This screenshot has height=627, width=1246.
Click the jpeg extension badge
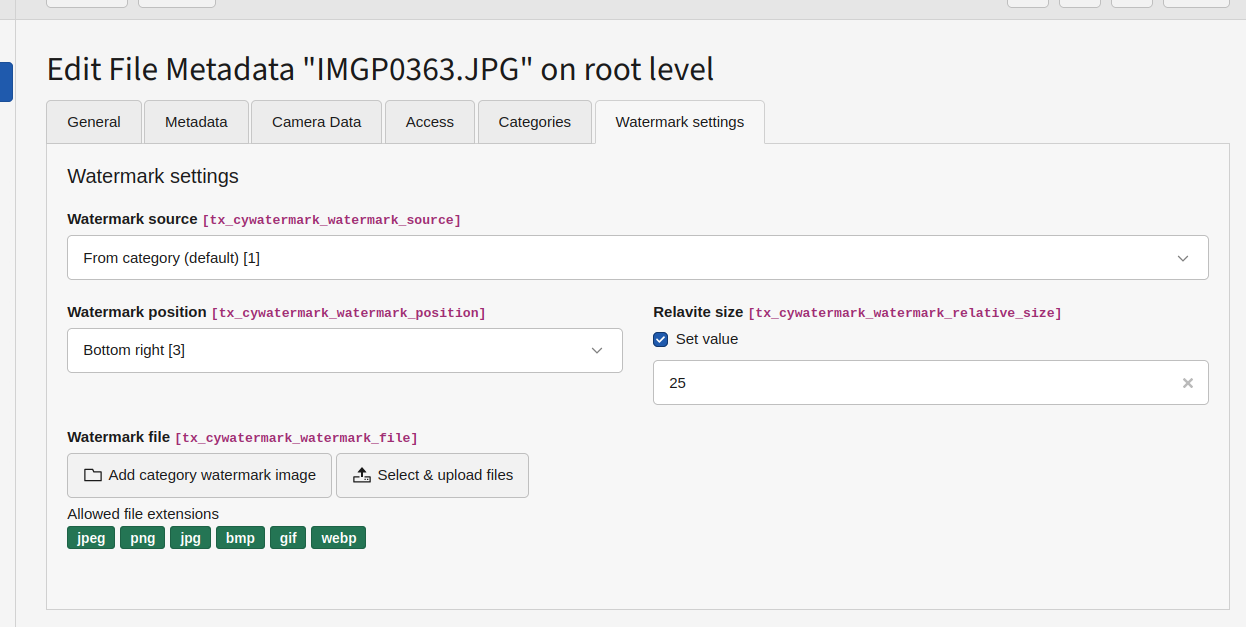[91, 538]
